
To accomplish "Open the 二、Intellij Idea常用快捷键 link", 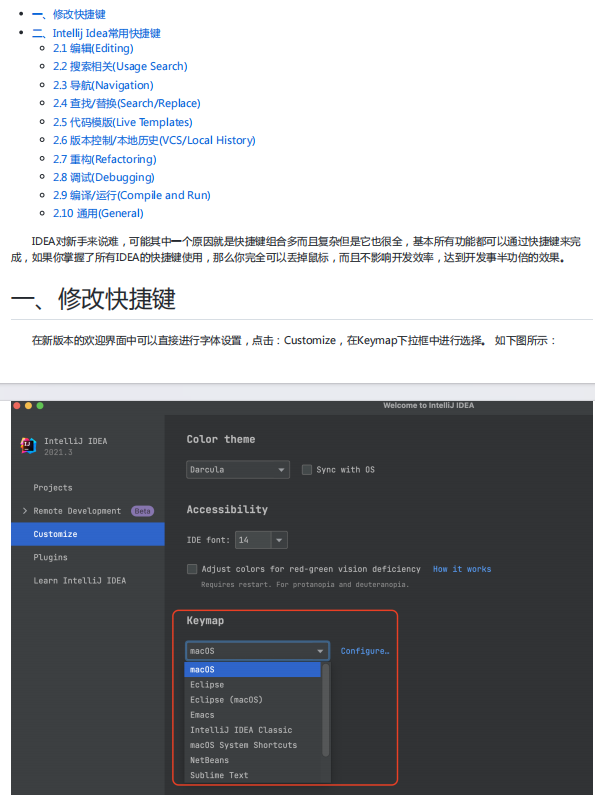I will click(96, 33).
